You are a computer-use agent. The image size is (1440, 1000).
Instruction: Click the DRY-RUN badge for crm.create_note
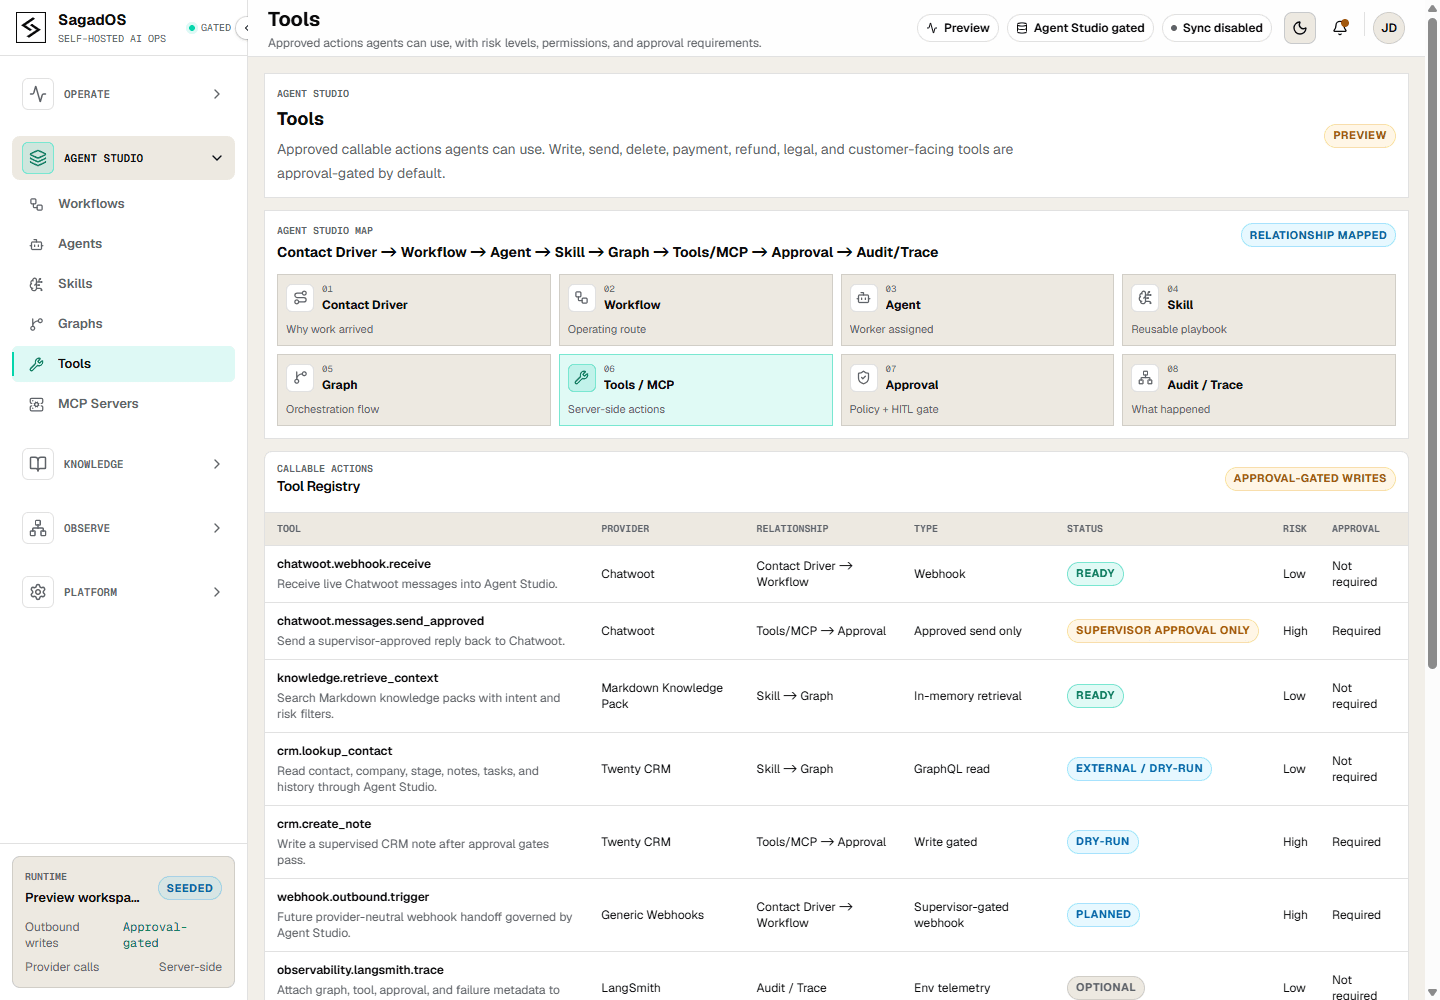pos(1102,842)
